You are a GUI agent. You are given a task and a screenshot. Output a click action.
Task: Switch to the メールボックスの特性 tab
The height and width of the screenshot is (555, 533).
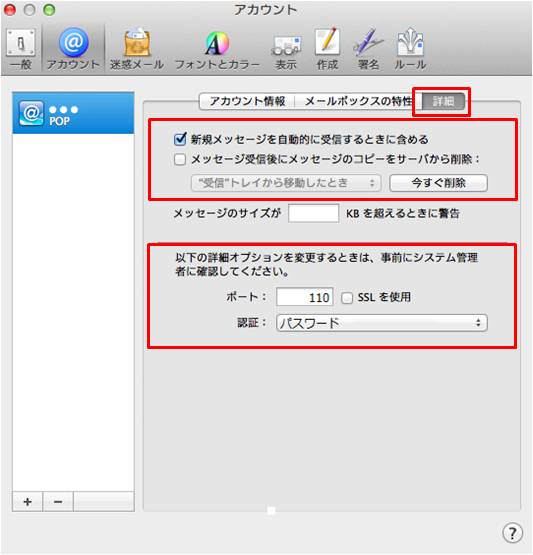coord(358,102)
